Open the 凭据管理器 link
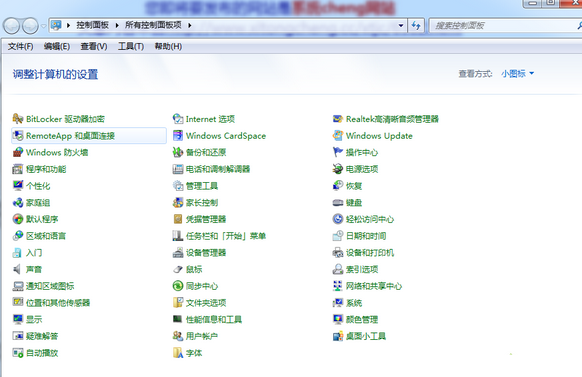582x377 pixels. [x=206, y=219]
